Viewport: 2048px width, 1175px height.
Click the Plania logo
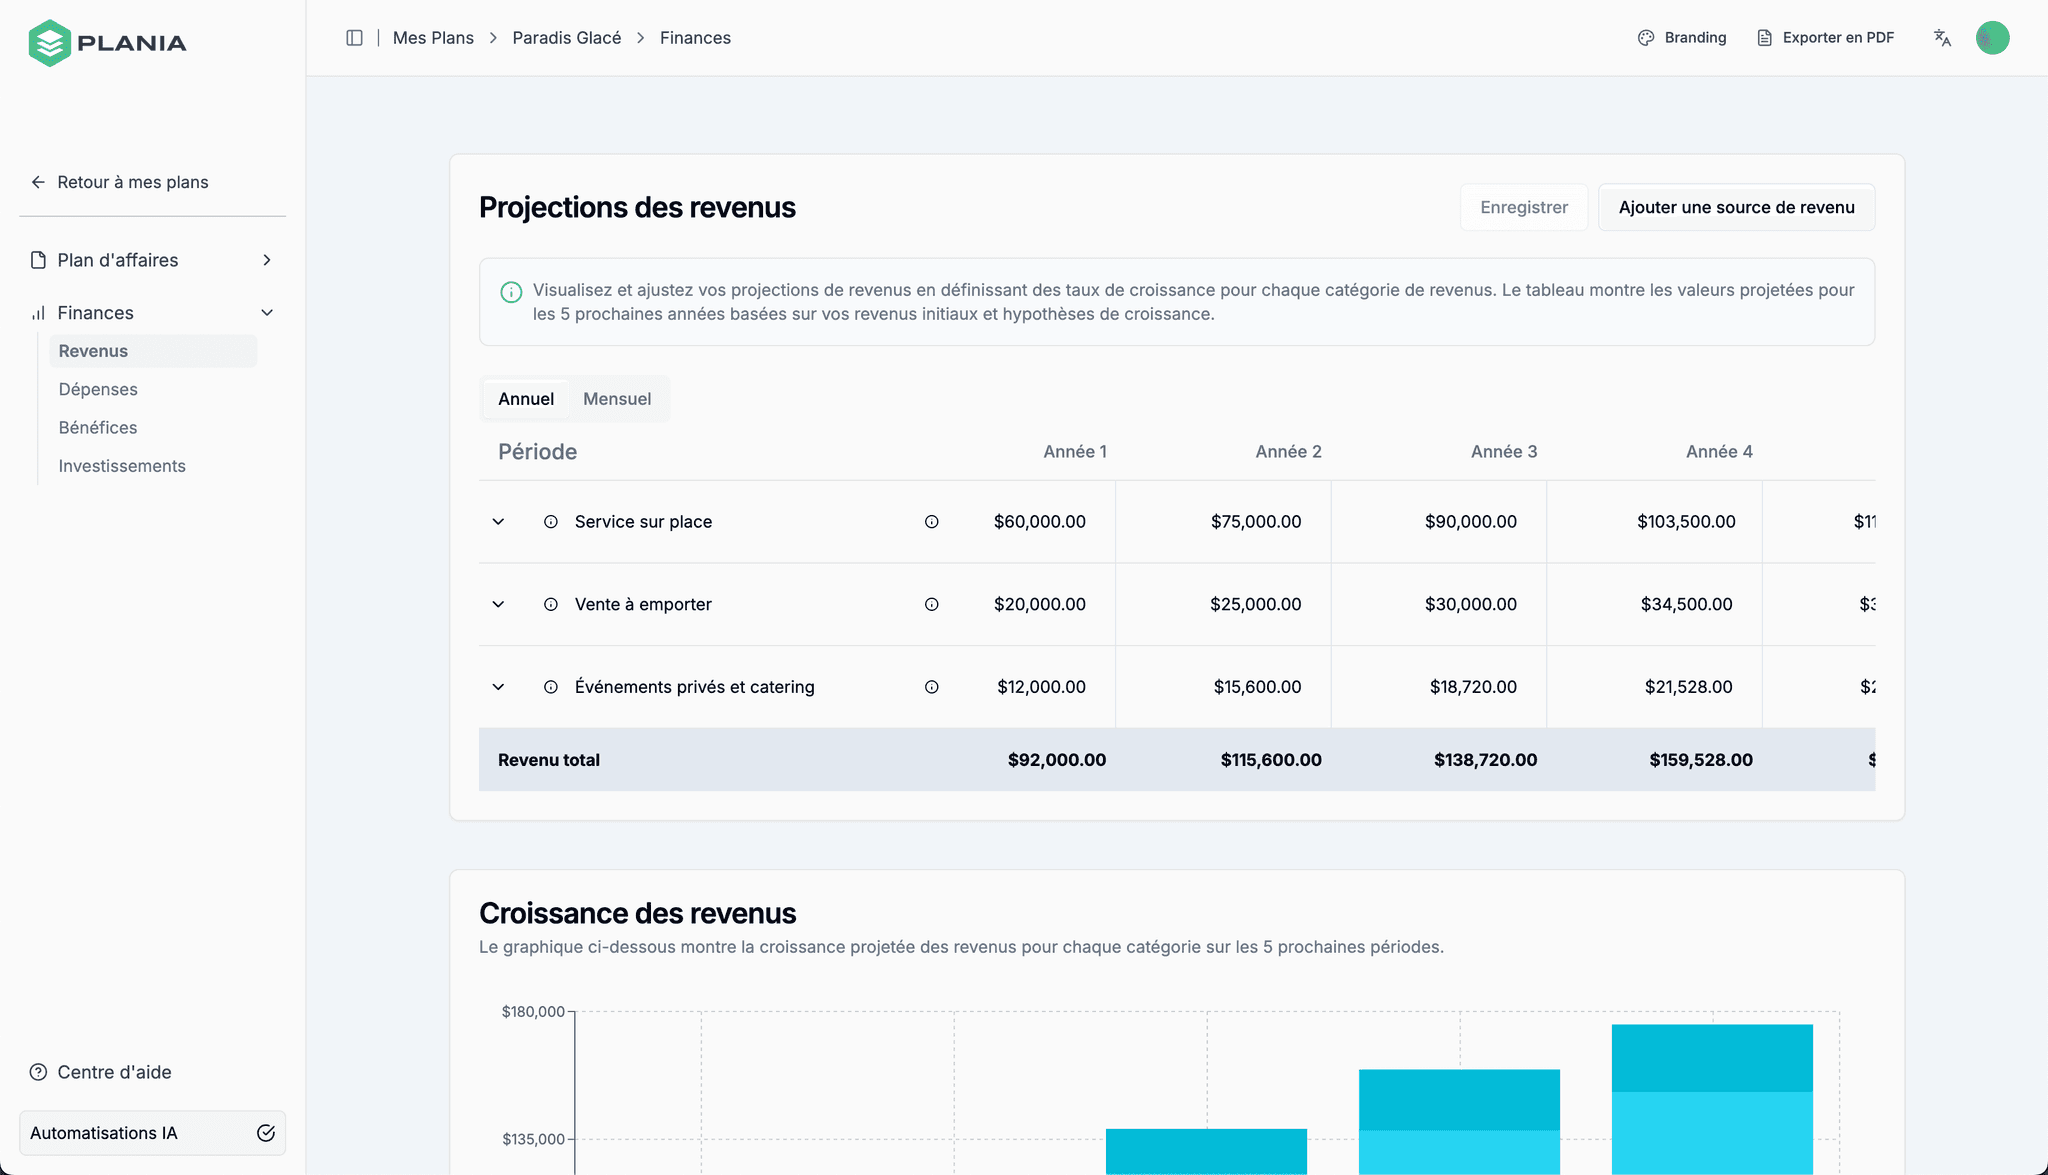pos(107,42)
